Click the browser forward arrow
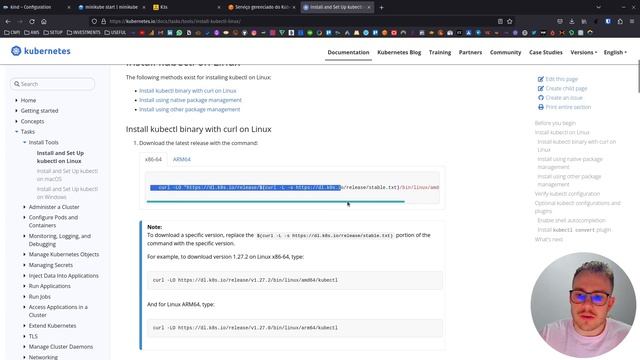 point(20,21)
